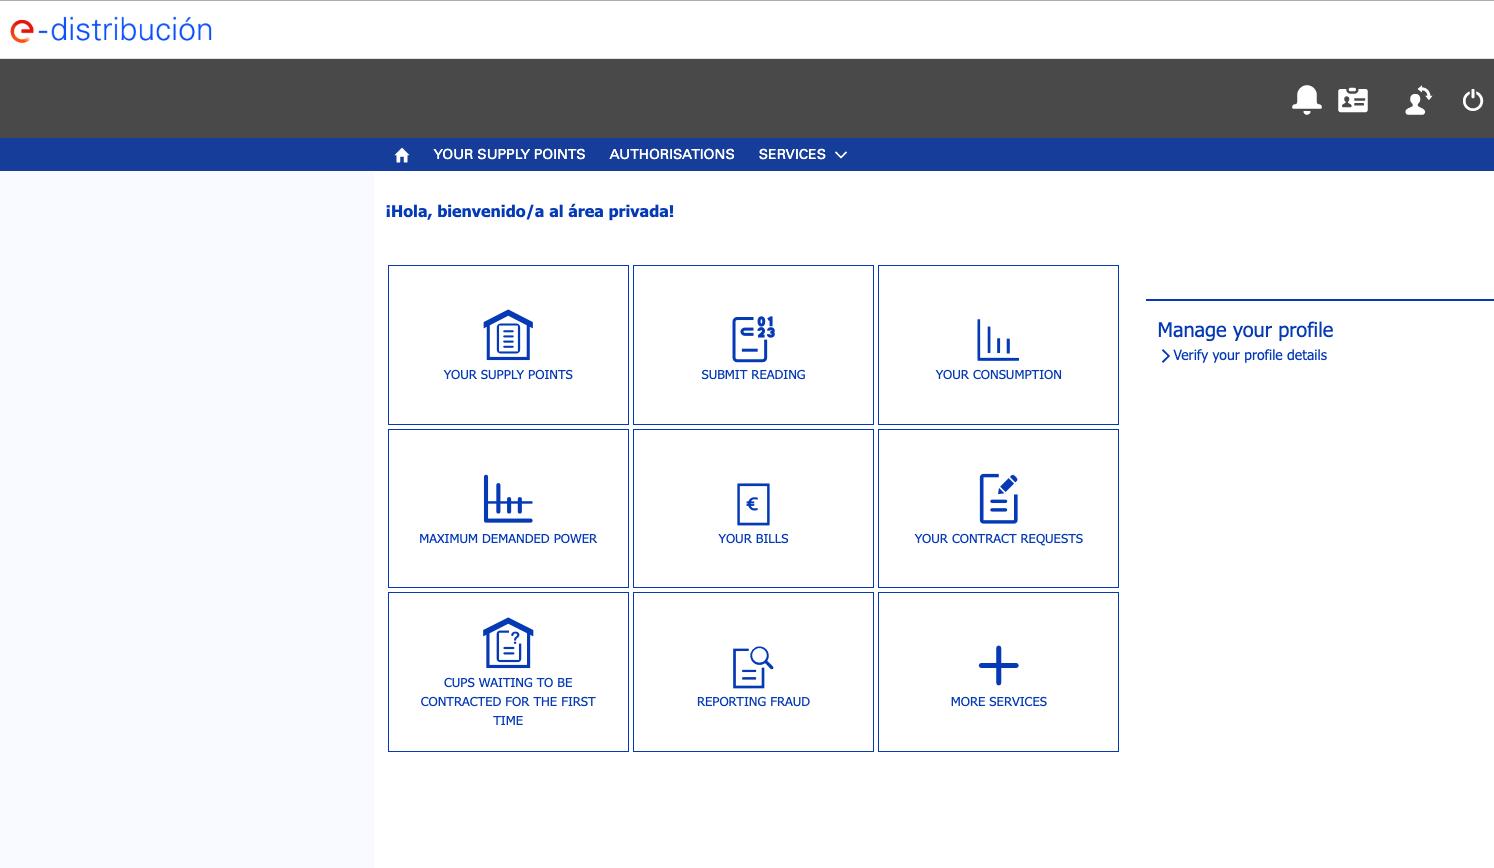This screenshot has height=868, width=1494.
Task: Click the More Services plus icon
Action: point(998,665)
